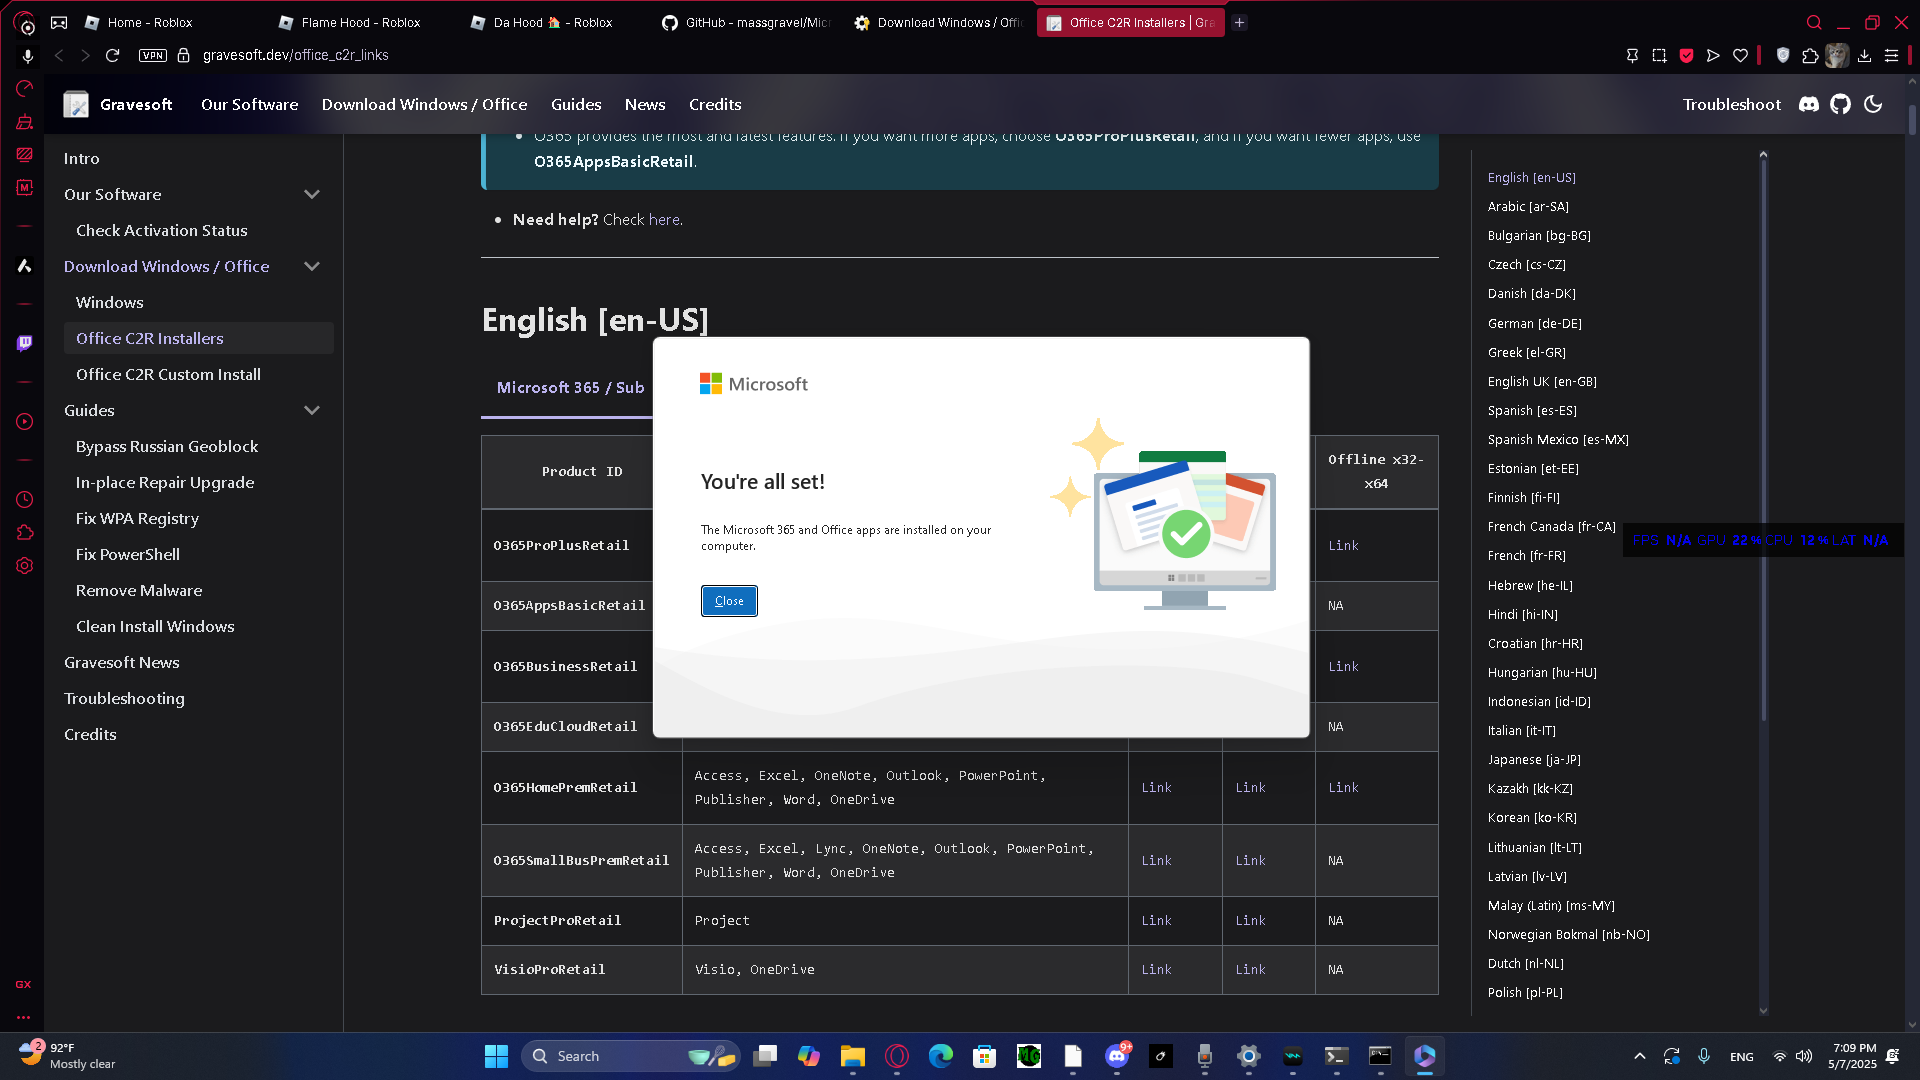Toggle dark mode moon icon

coord(1873,104)
